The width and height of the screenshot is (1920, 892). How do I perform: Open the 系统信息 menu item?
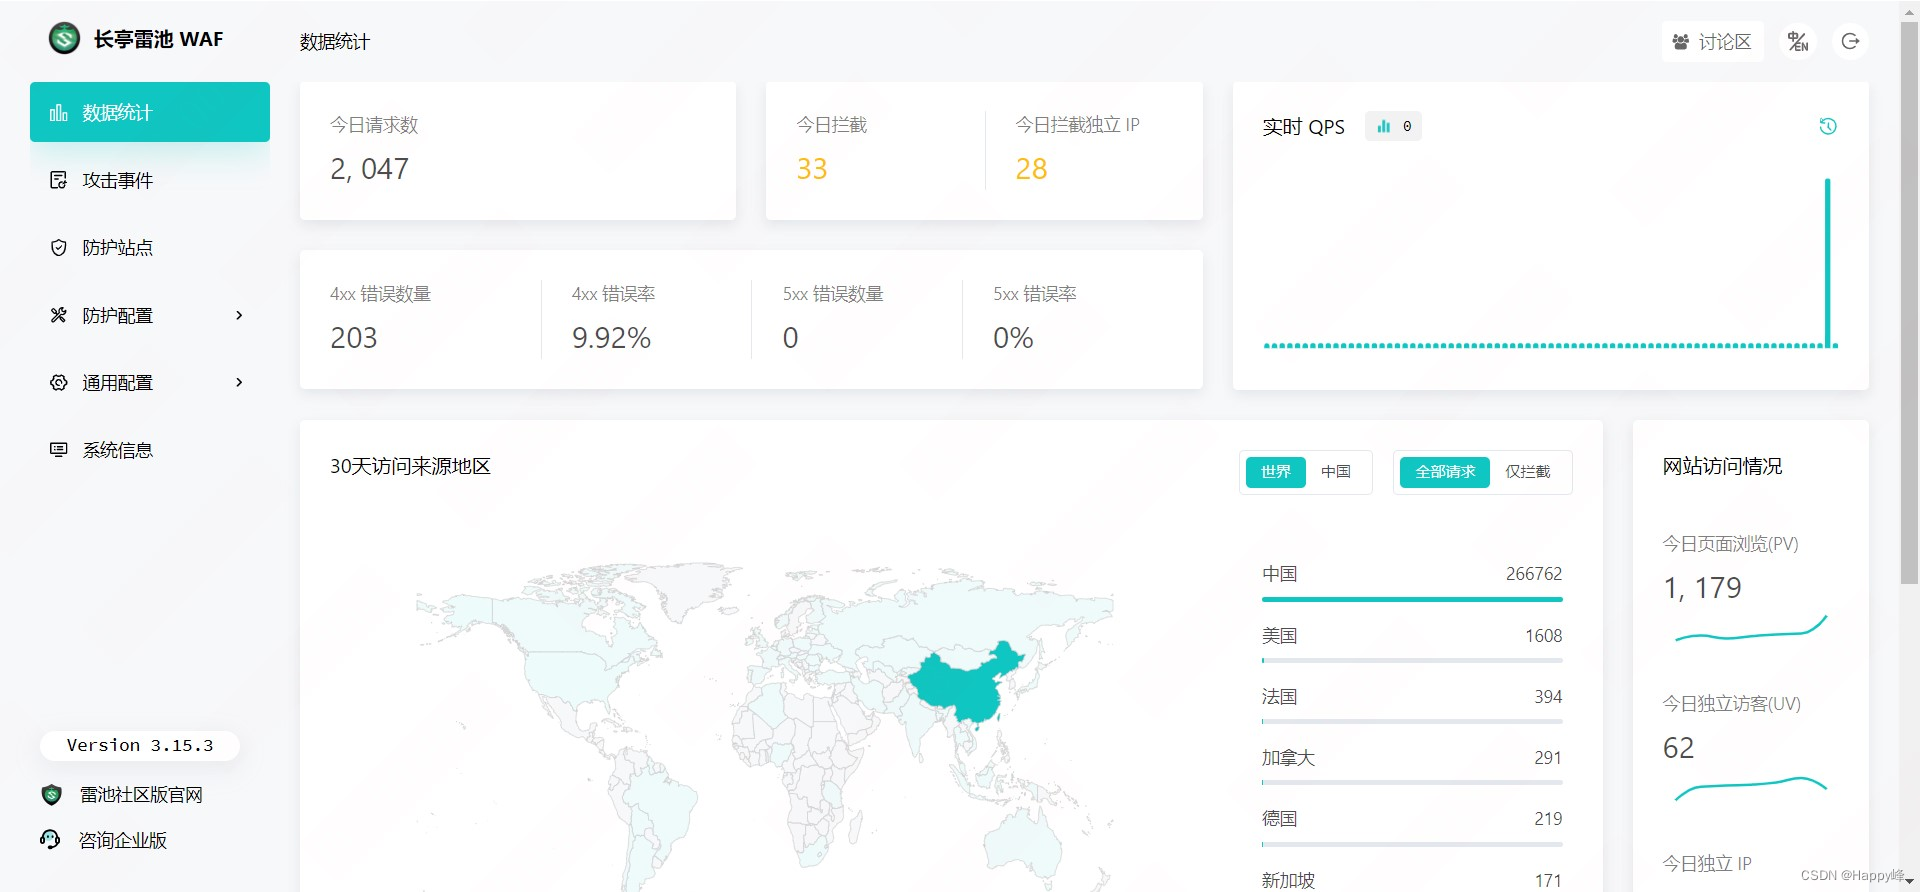[150, 450]
